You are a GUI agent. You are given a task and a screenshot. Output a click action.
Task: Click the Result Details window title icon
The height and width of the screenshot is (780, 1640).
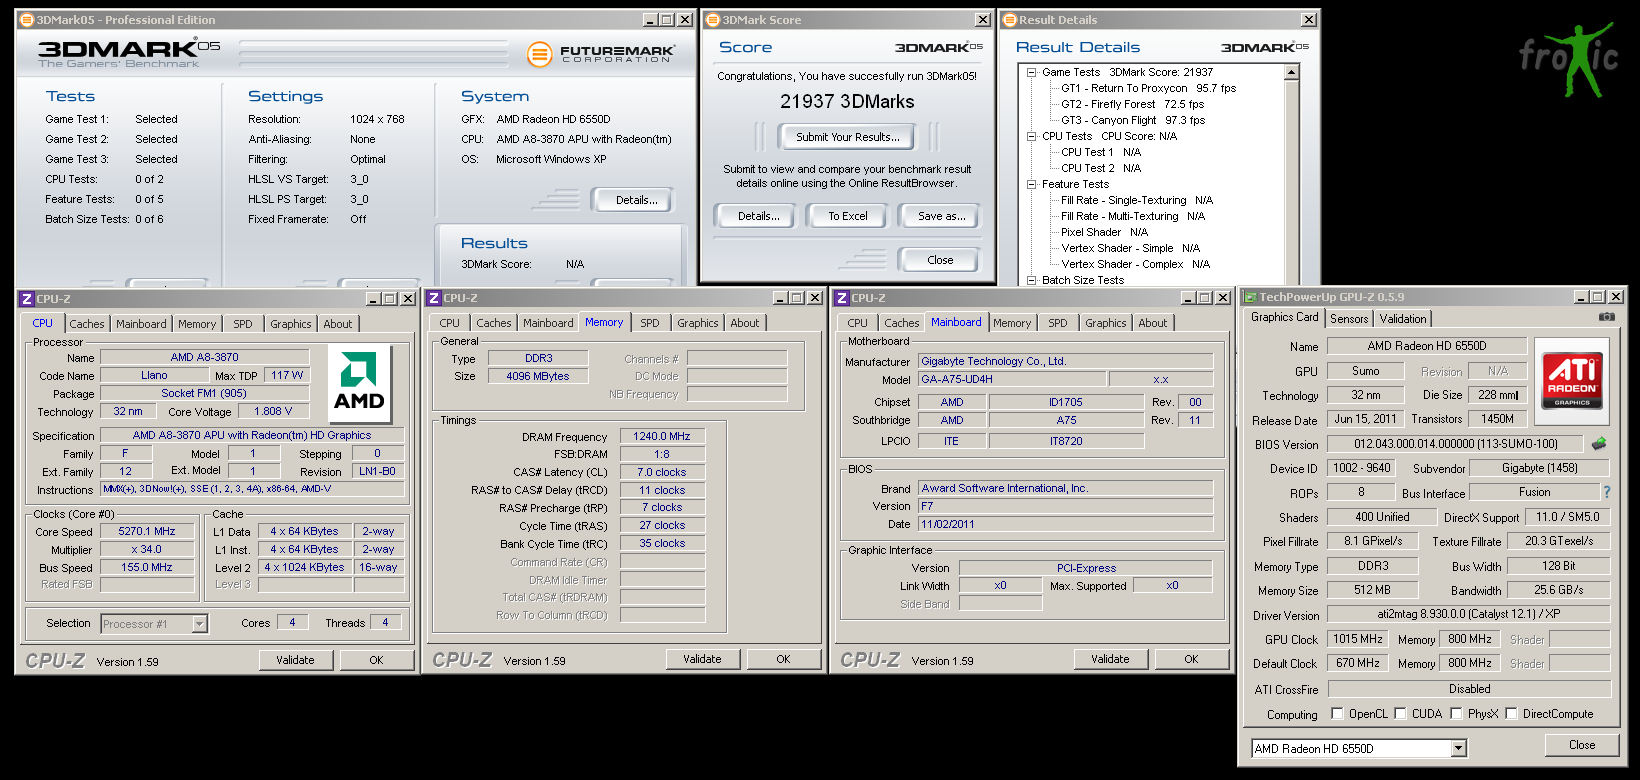pyautogui.click(x=1009, y=20)
